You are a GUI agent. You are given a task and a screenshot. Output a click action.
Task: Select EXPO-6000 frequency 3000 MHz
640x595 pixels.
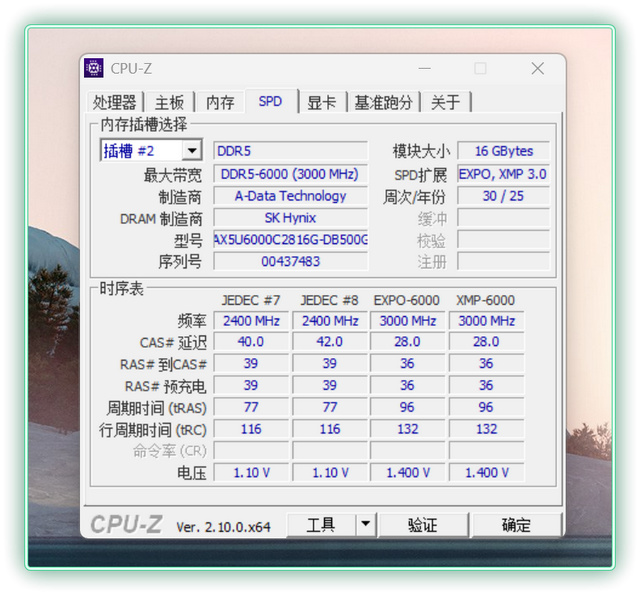(x=408, y=321)
